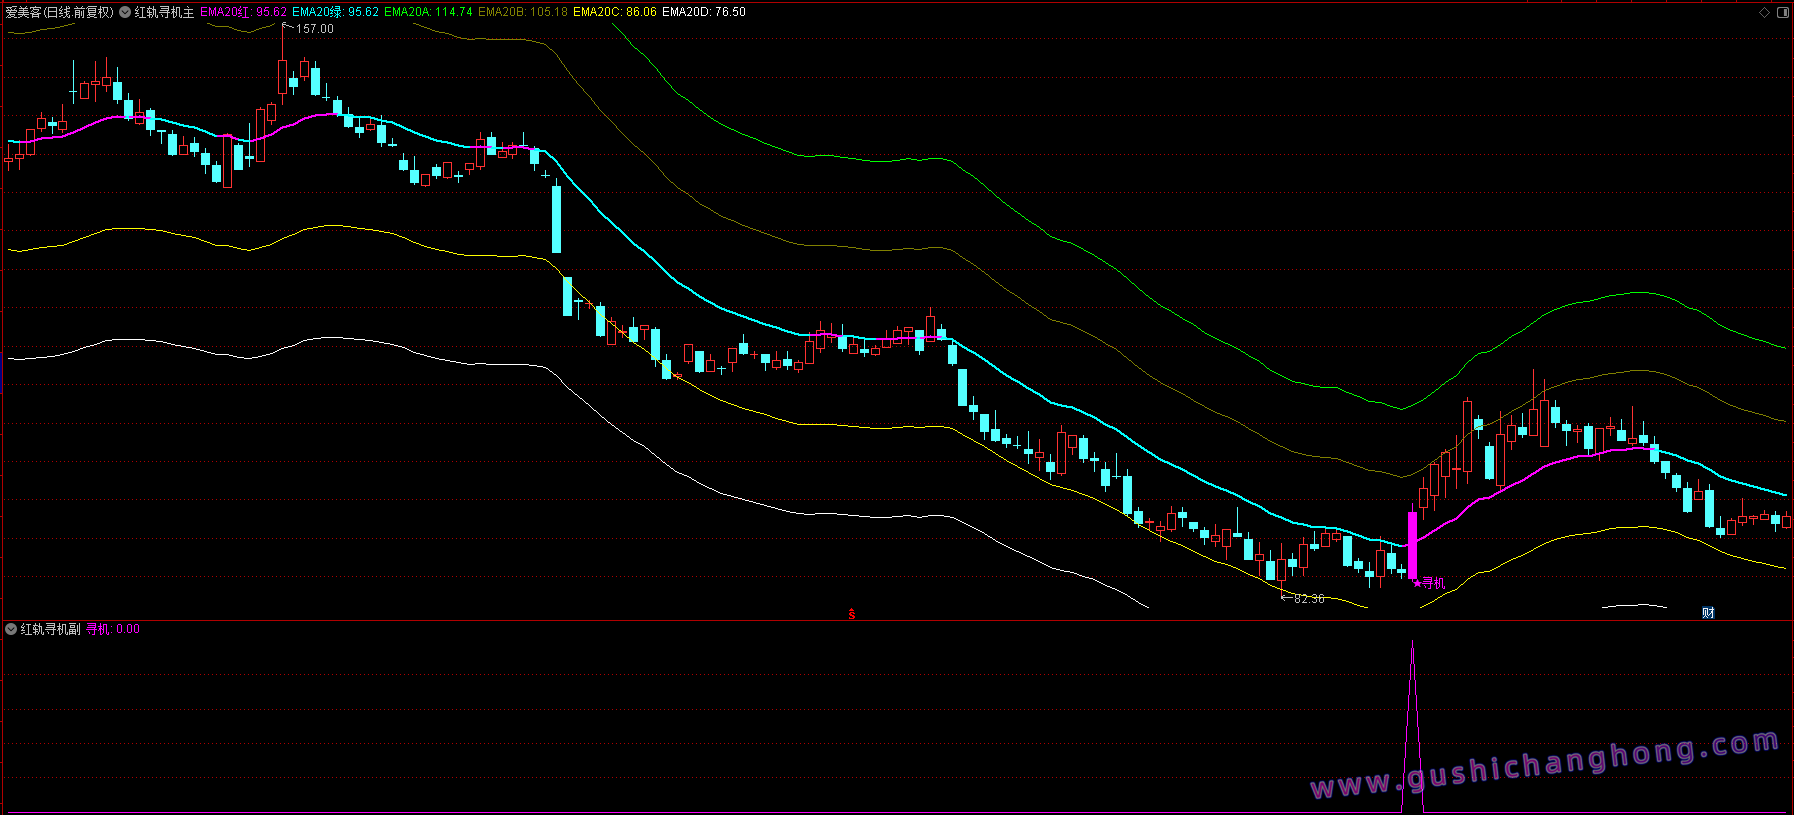1794x815 pixels.
Task: Select the EMA20A: 114.74 value
Action: tap(428, 12)
